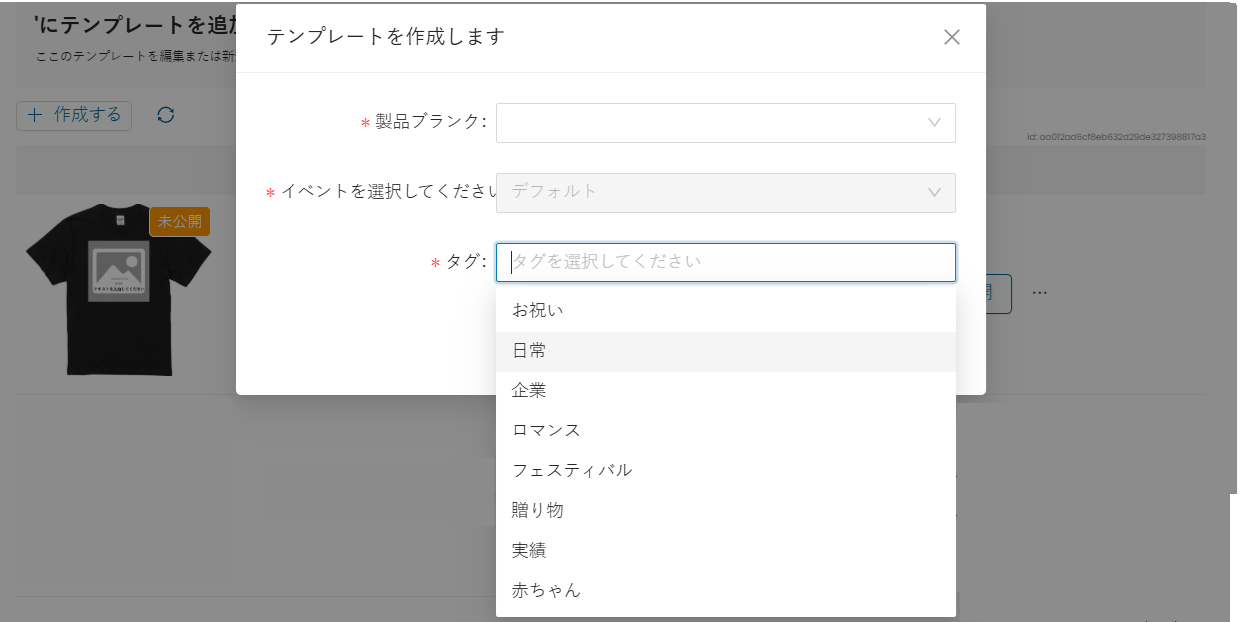The width and height of the screenshot is (1242, 622).
Task: Choose 赤ちゃん from the tag list
Action: pos(546,590)
